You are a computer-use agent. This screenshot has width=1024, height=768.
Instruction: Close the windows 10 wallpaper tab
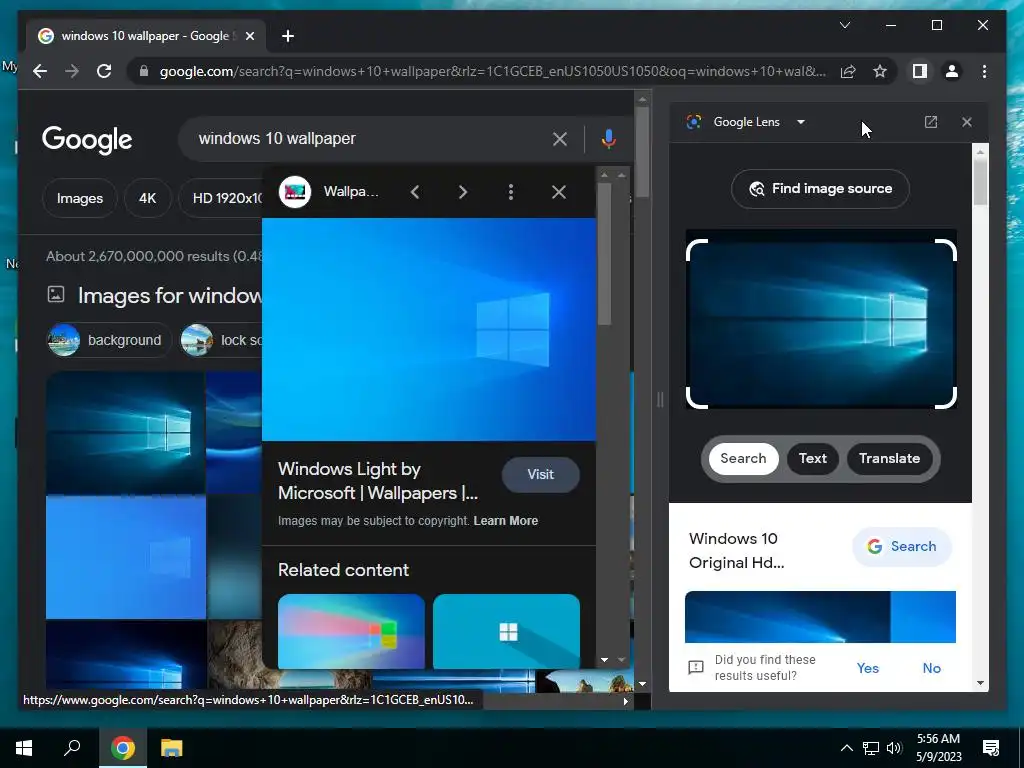pyautogui.click(x=249, y=36)
